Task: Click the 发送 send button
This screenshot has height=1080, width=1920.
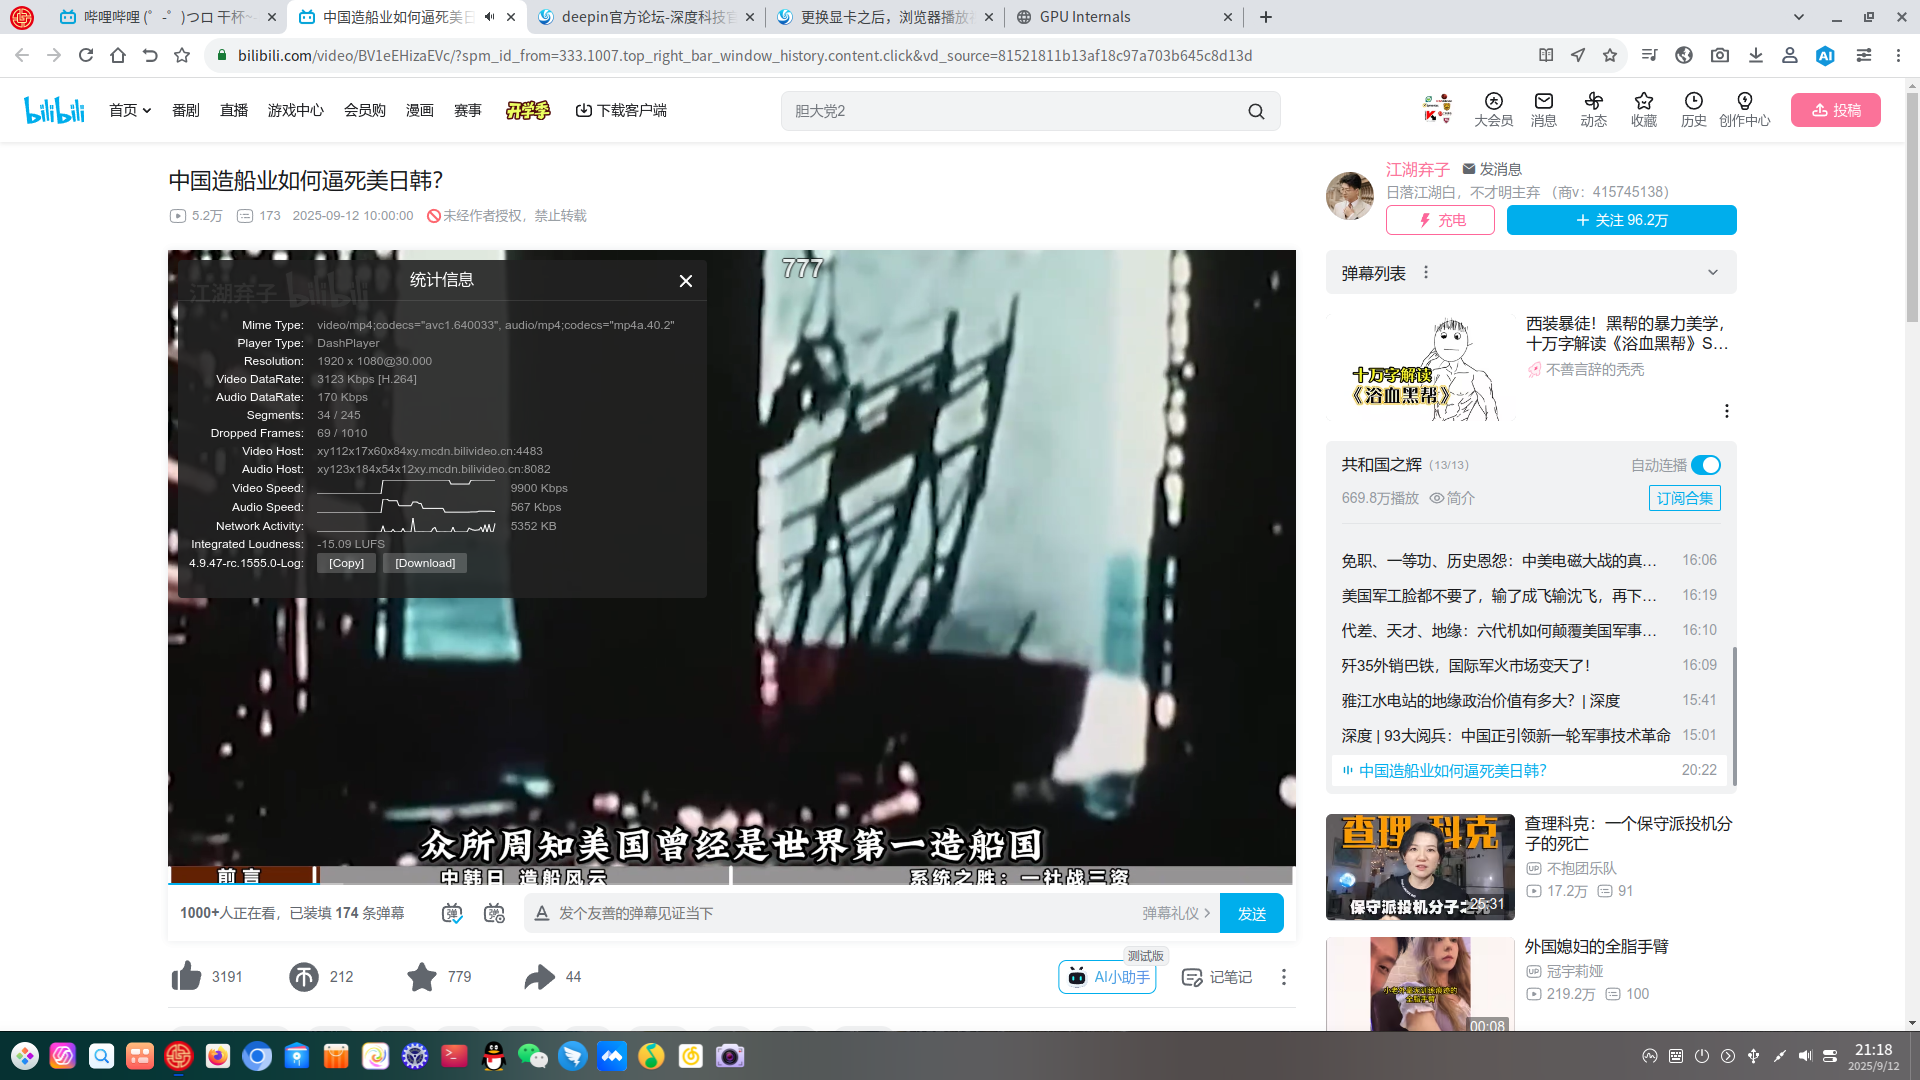Action: (1252, 913)
